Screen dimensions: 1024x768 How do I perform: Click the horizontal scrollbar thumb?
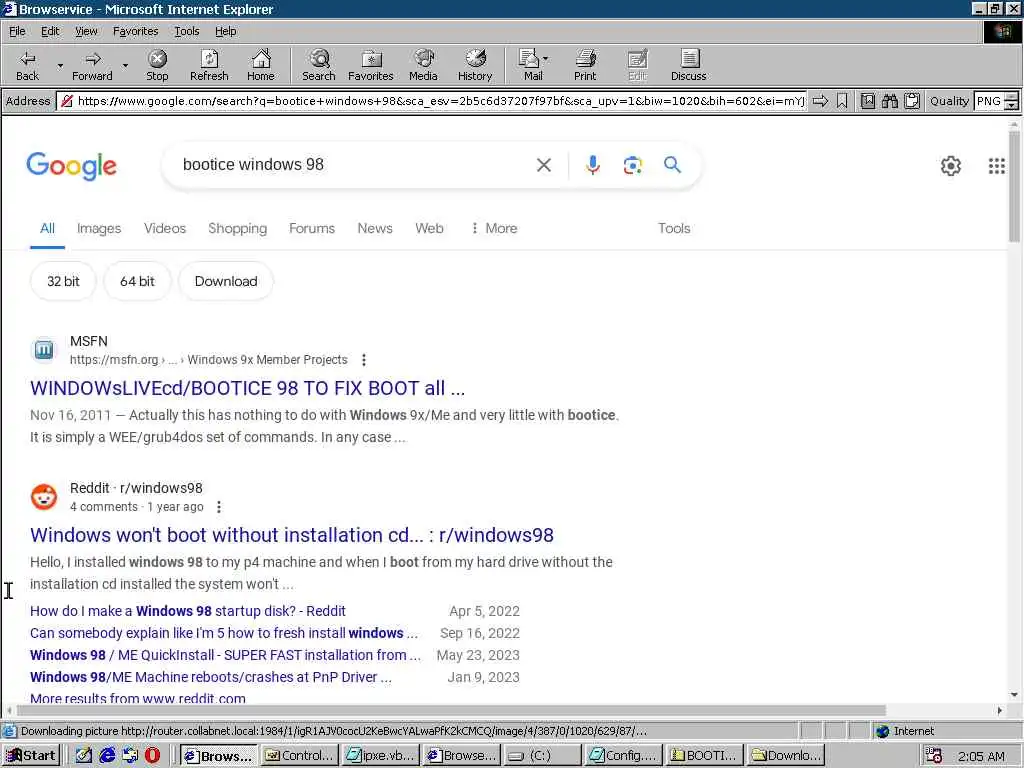point(451,711)
